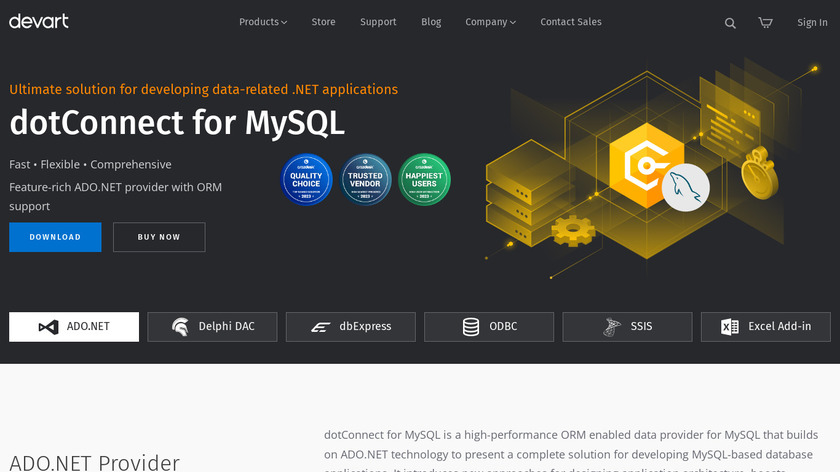
Task: Click the BUY NOW button
Action: pyautogui.click(x=159, y=237)
